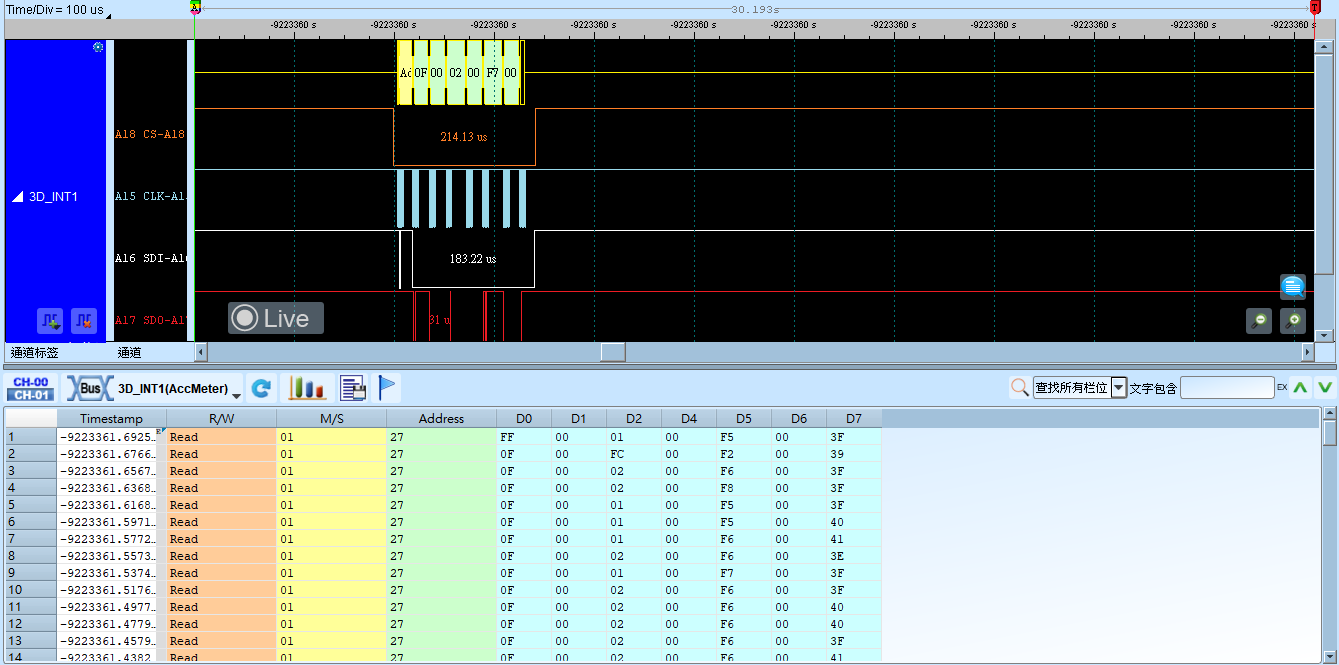Click the waveform vertical scroll down arrow
The image size is (1339, 665).
coord(1325,335)
